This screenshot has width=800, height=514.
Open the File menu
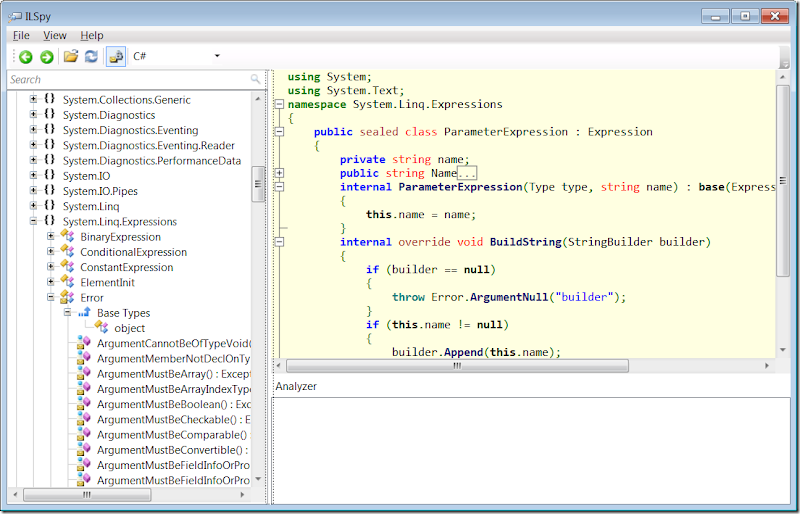[x=21, y=35]
